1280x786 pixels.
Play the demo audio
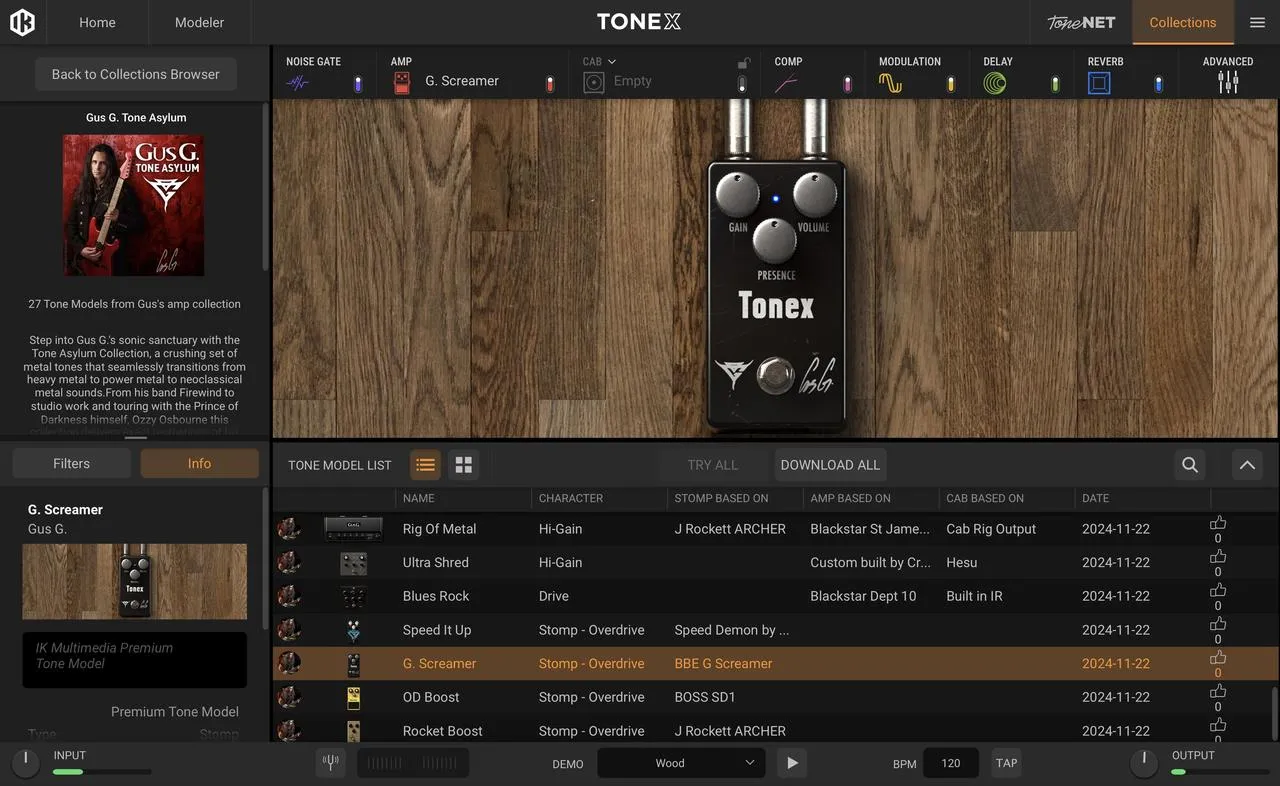click(x=792, y=763)
